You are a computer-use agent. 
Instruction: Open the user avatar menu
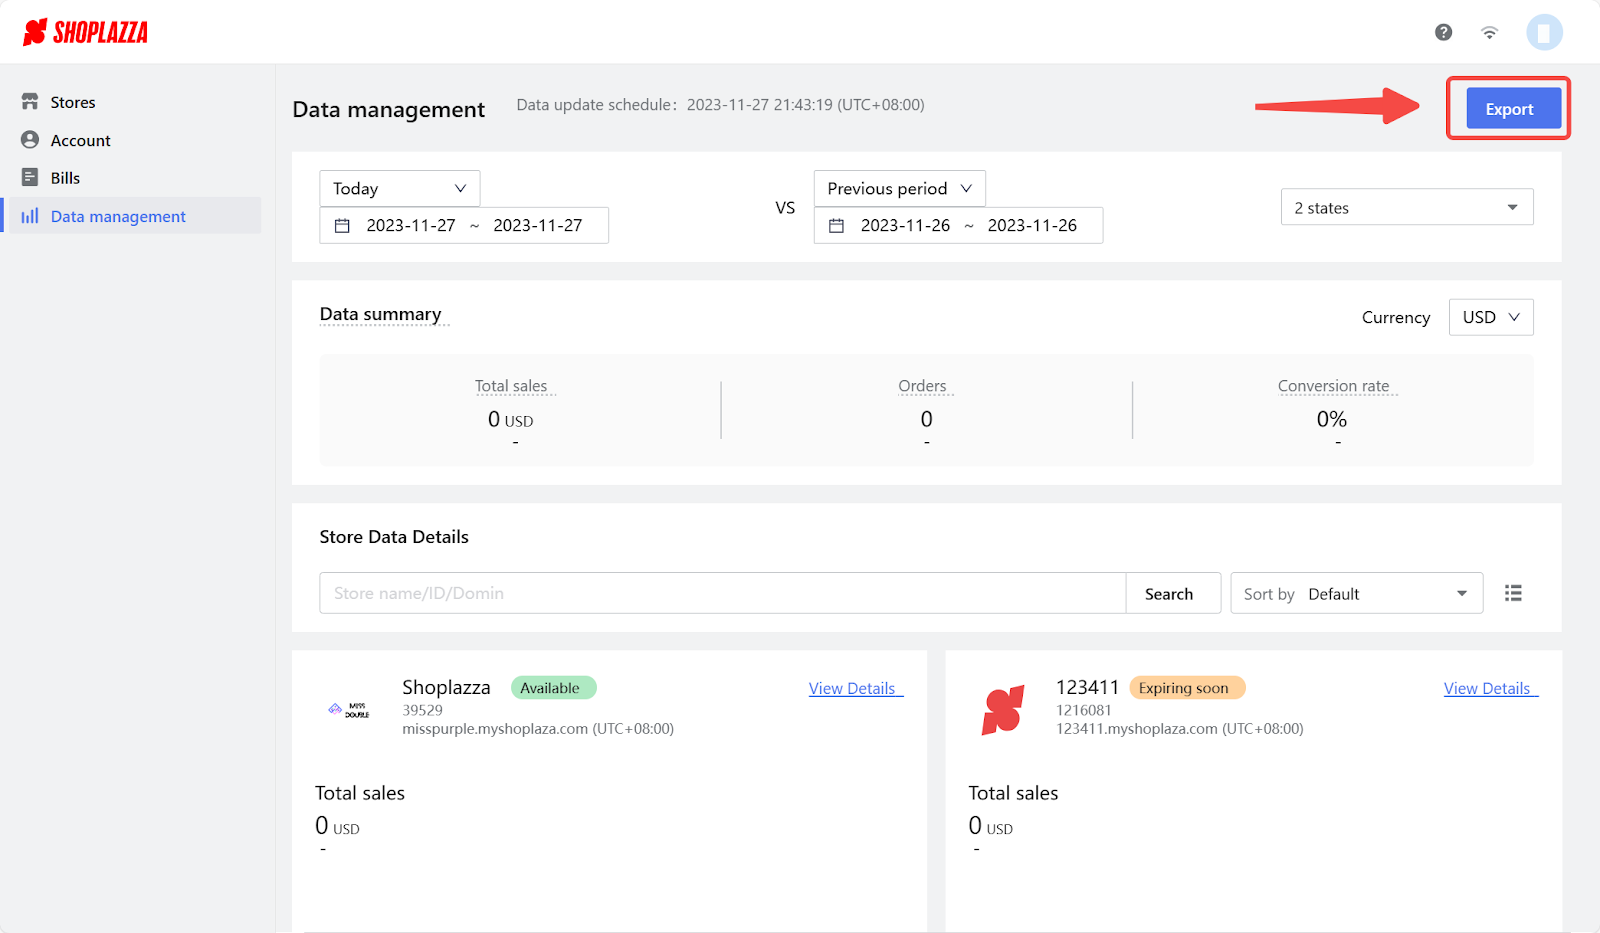1544,32
